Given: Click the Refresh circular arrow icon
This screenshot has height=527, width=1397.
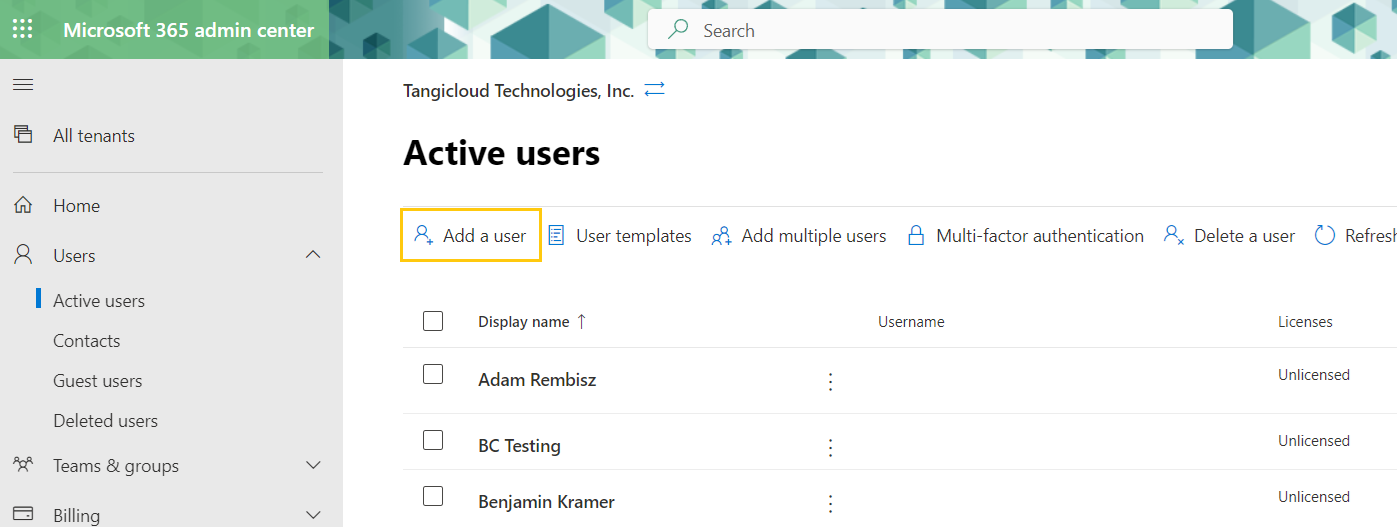Looking at the screenshot, I should 1325,235.
